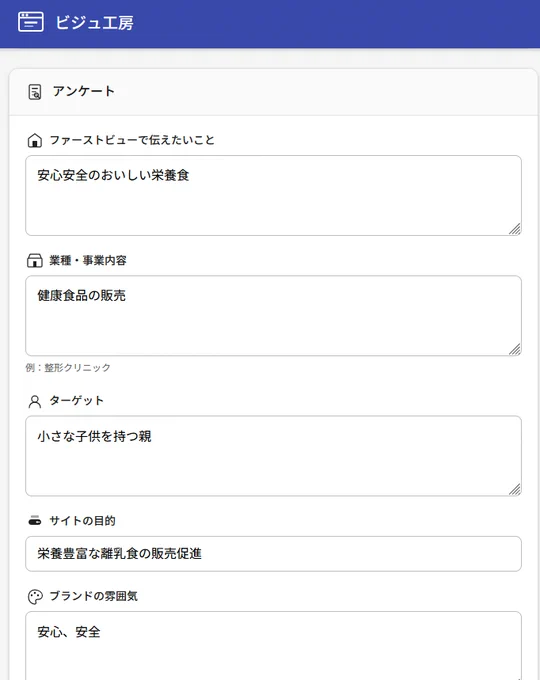Focus the 業種・事業内容 text area
The image size is (540, 680).
(273, 316)
